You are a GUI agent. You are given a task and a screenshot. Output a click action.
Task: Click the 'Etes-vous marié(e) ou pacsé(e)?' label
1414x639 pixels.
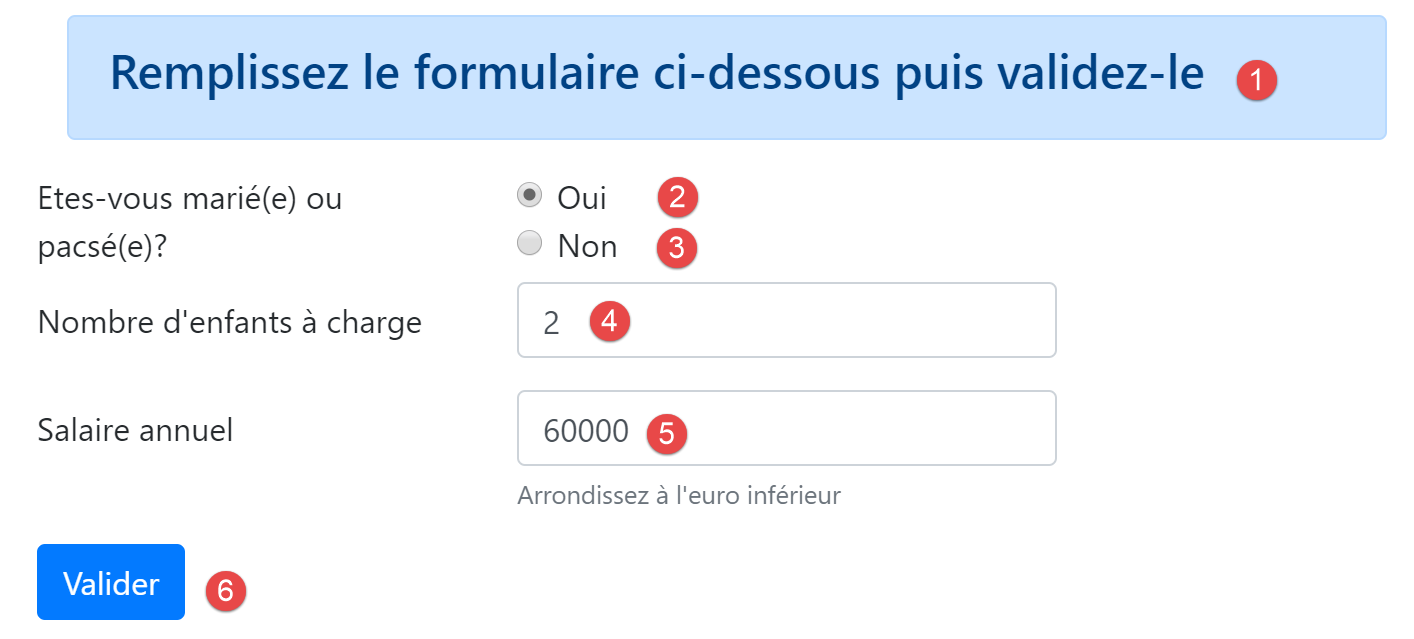point(190,222)
